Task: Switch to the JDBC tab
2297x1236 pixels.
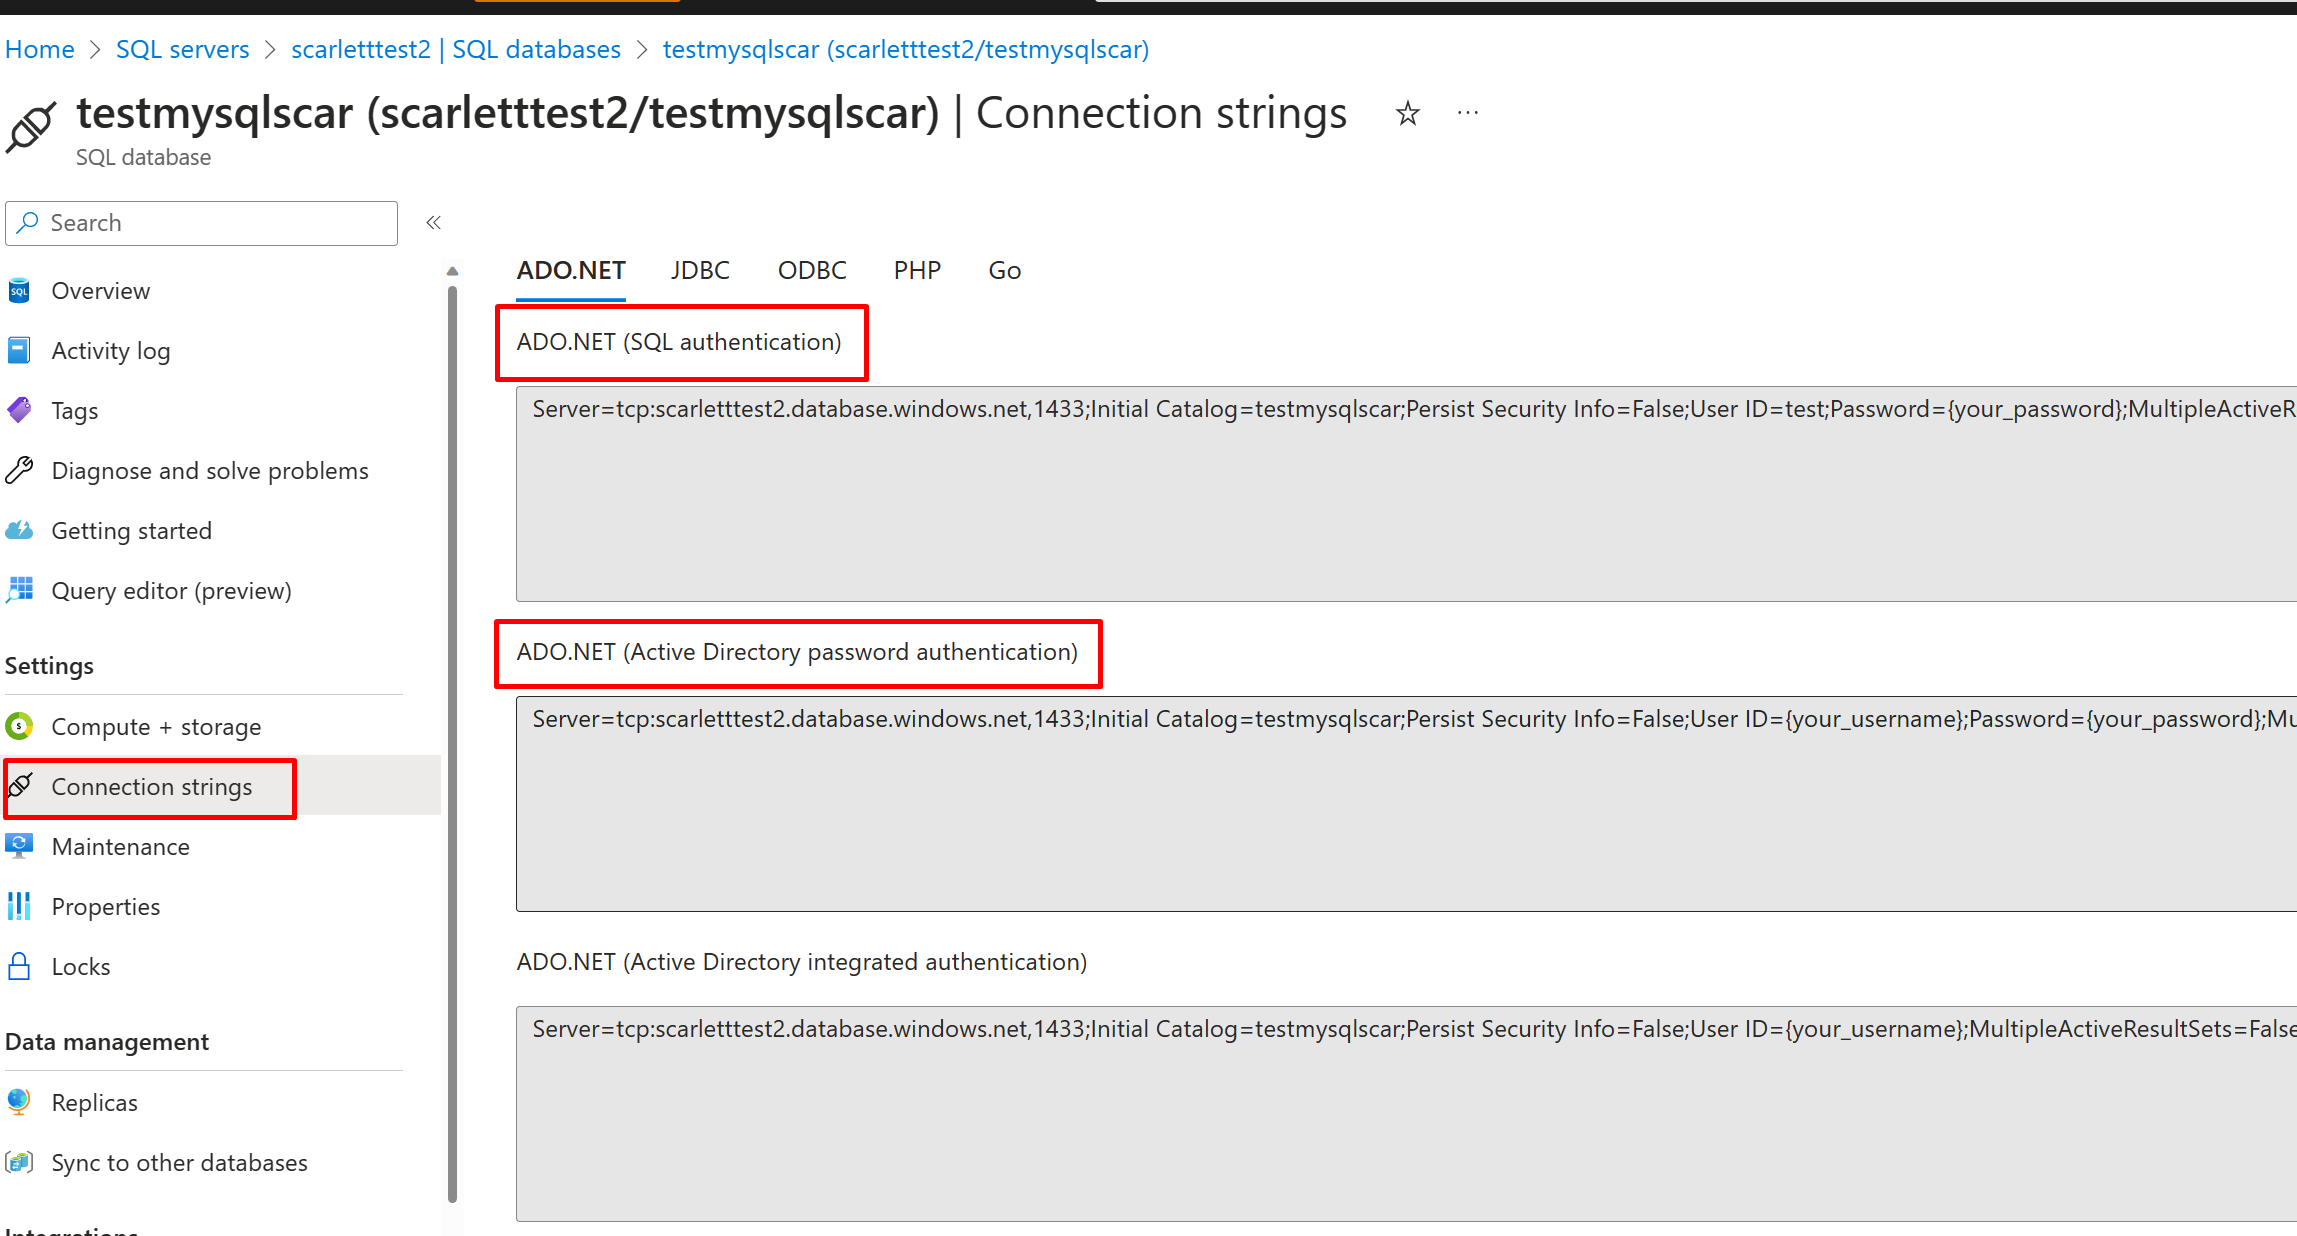Action: click(x=700, y=271)
